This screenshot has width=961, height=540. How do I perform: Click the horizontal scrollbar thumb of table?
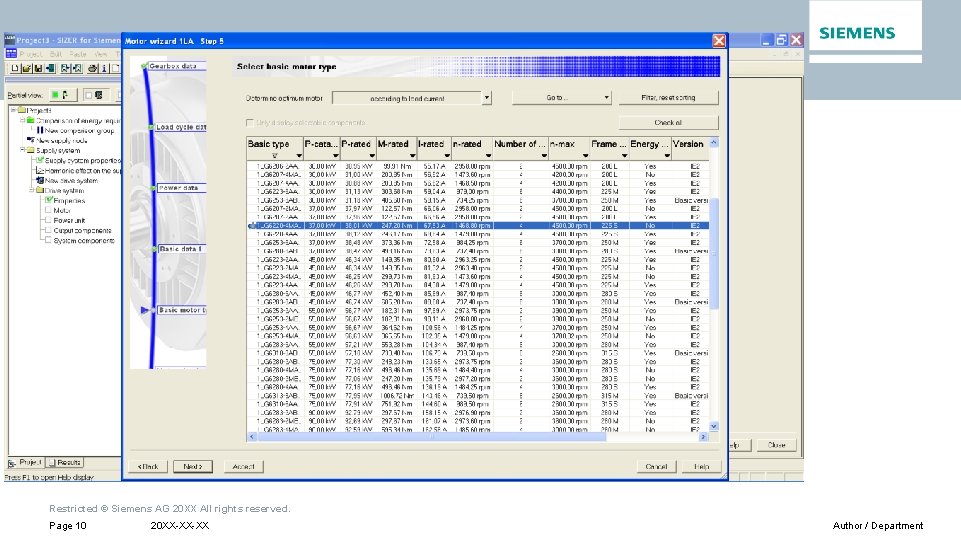431,436
